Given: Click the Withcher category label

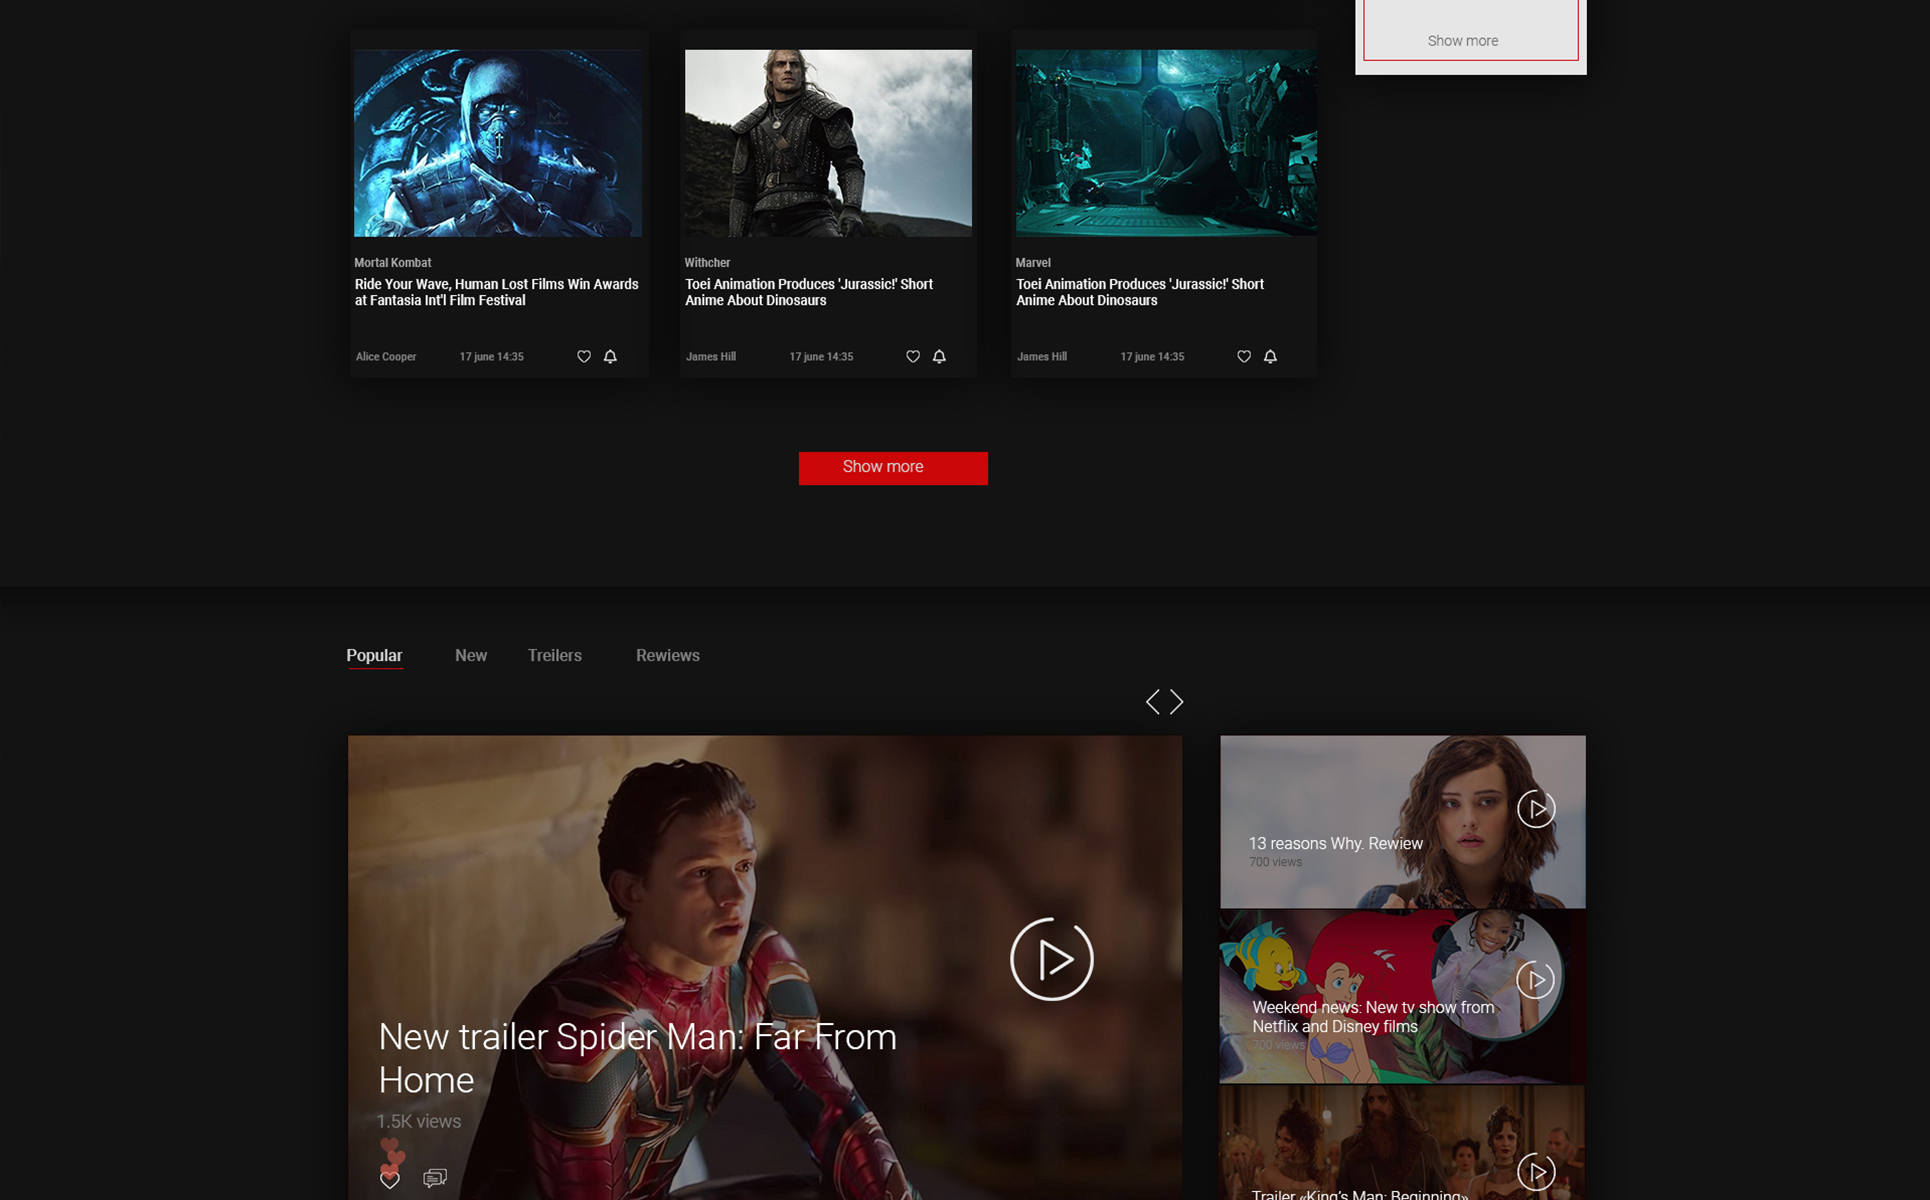Looking at the screenshot, I should coord(707,263).
